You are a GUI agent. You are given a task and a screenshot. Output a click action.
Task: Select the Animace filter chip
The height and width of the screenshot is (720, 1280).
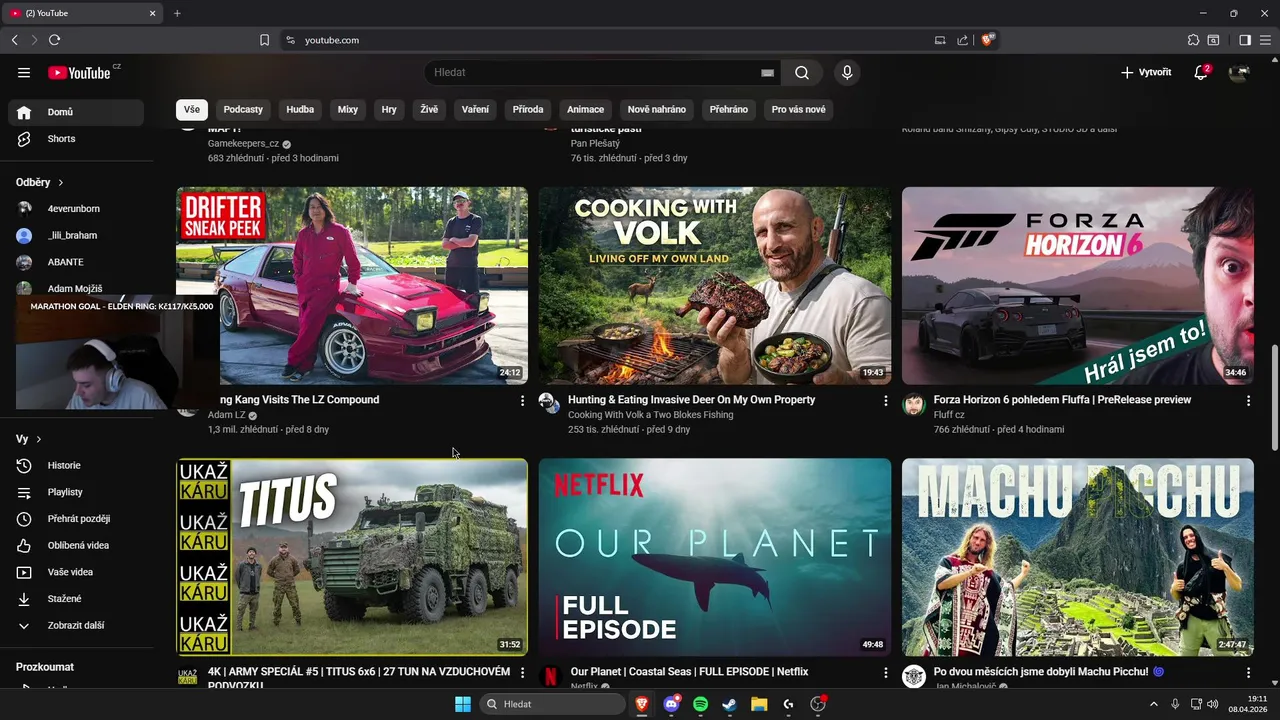click(585, 109)
